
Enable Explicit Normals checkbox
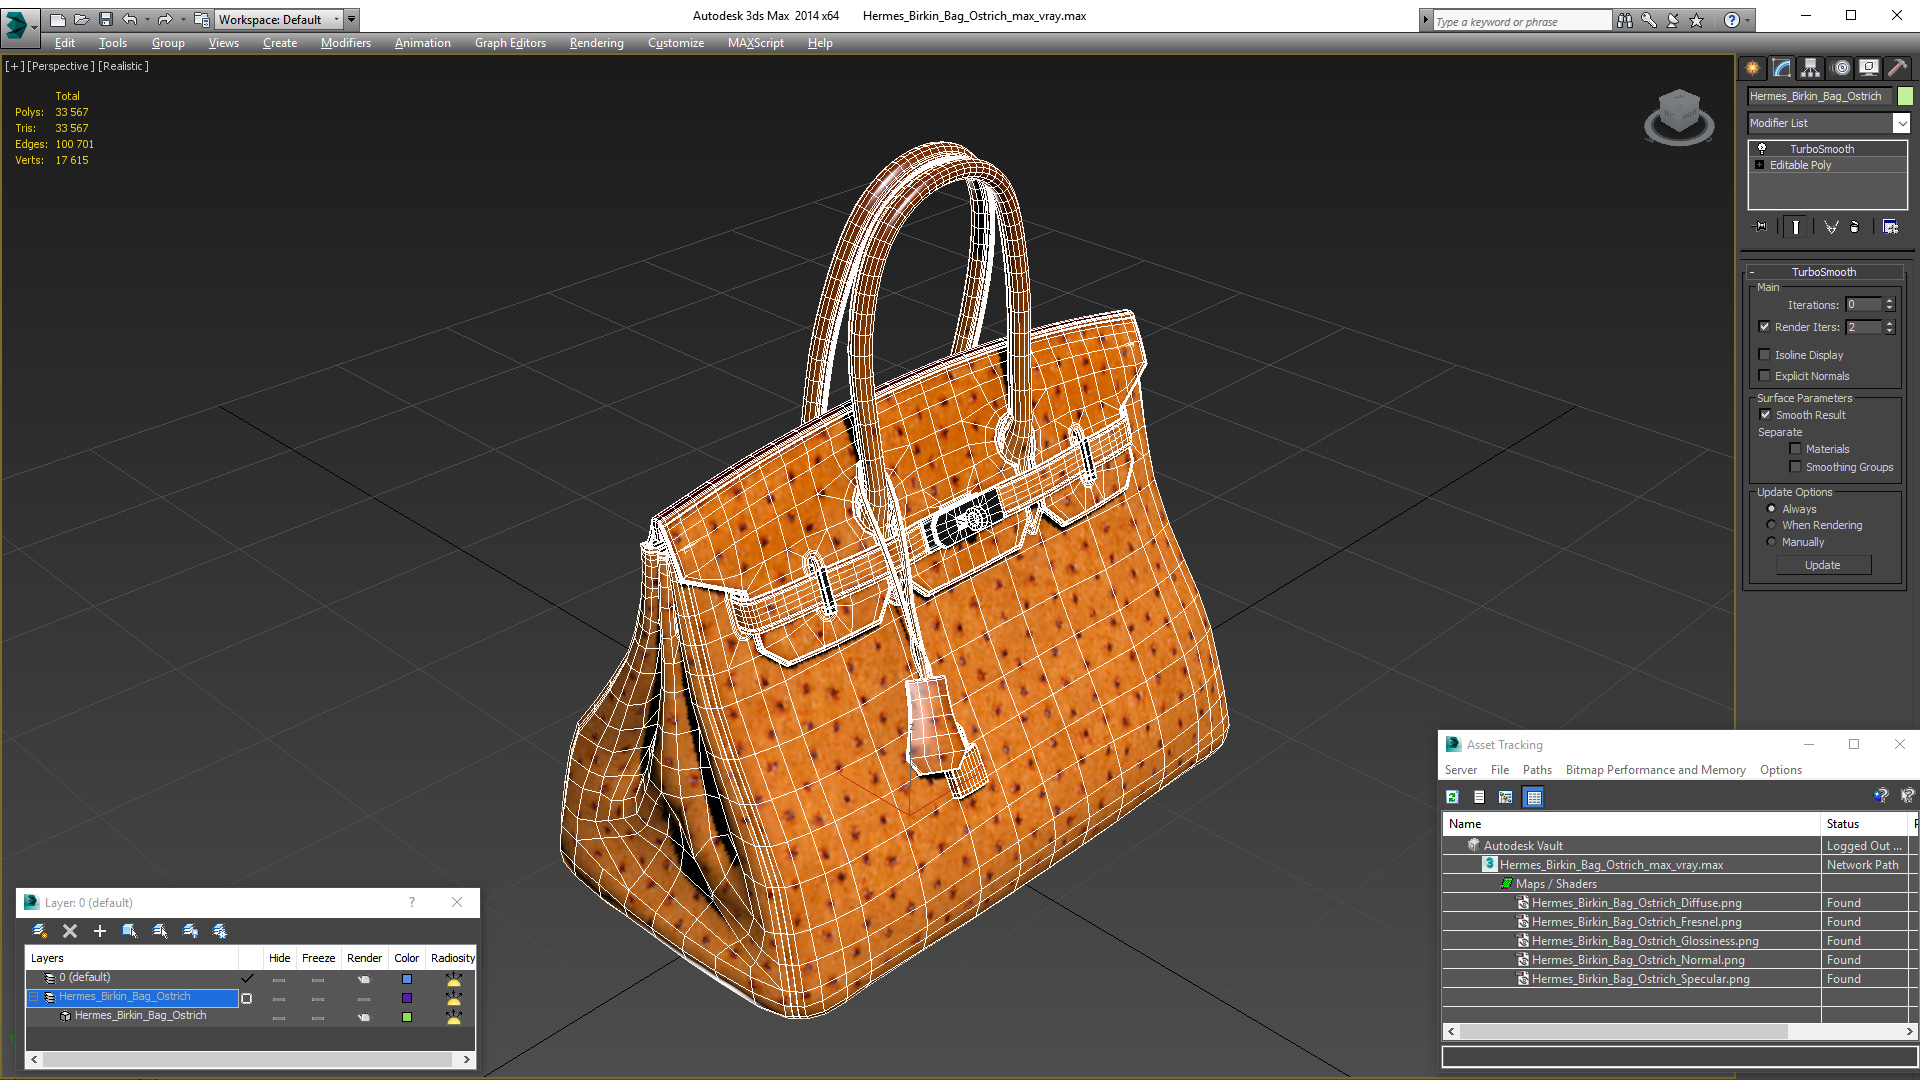tap(1764, 376)
